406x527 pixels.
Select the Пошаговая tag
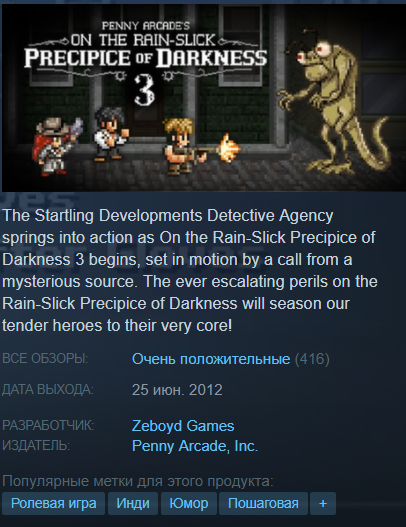(263, 503)
